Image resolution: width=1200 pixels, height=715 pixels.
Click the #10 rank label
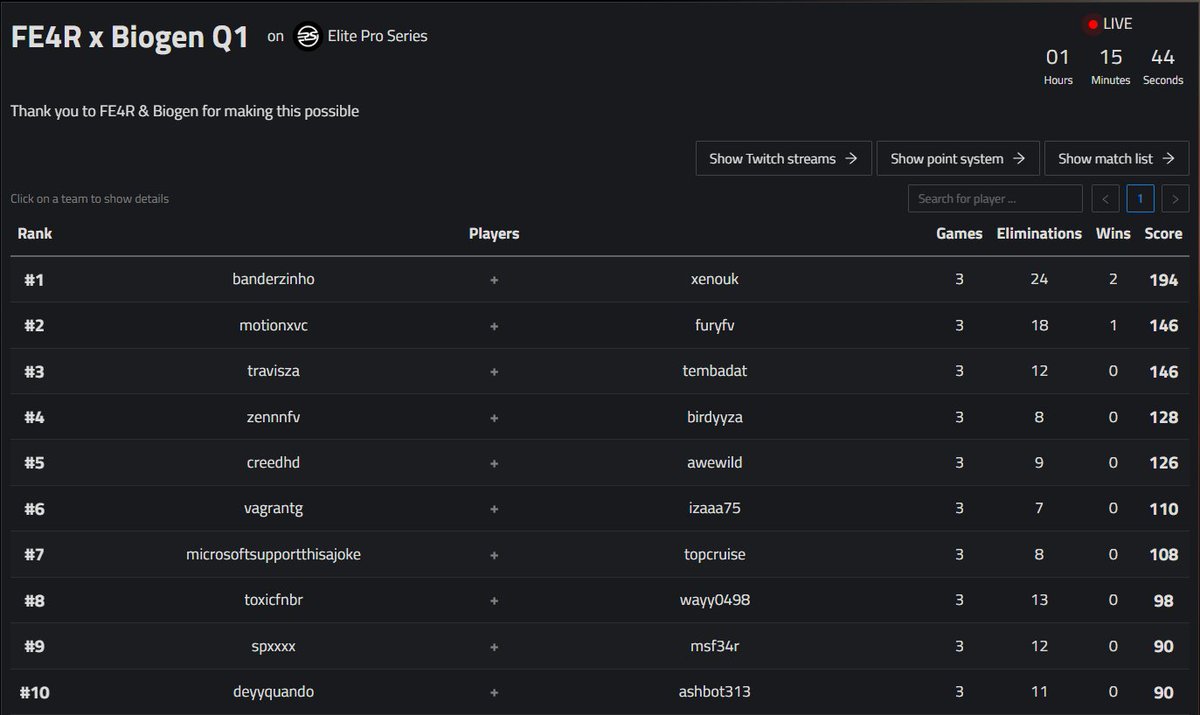(35, 692)
